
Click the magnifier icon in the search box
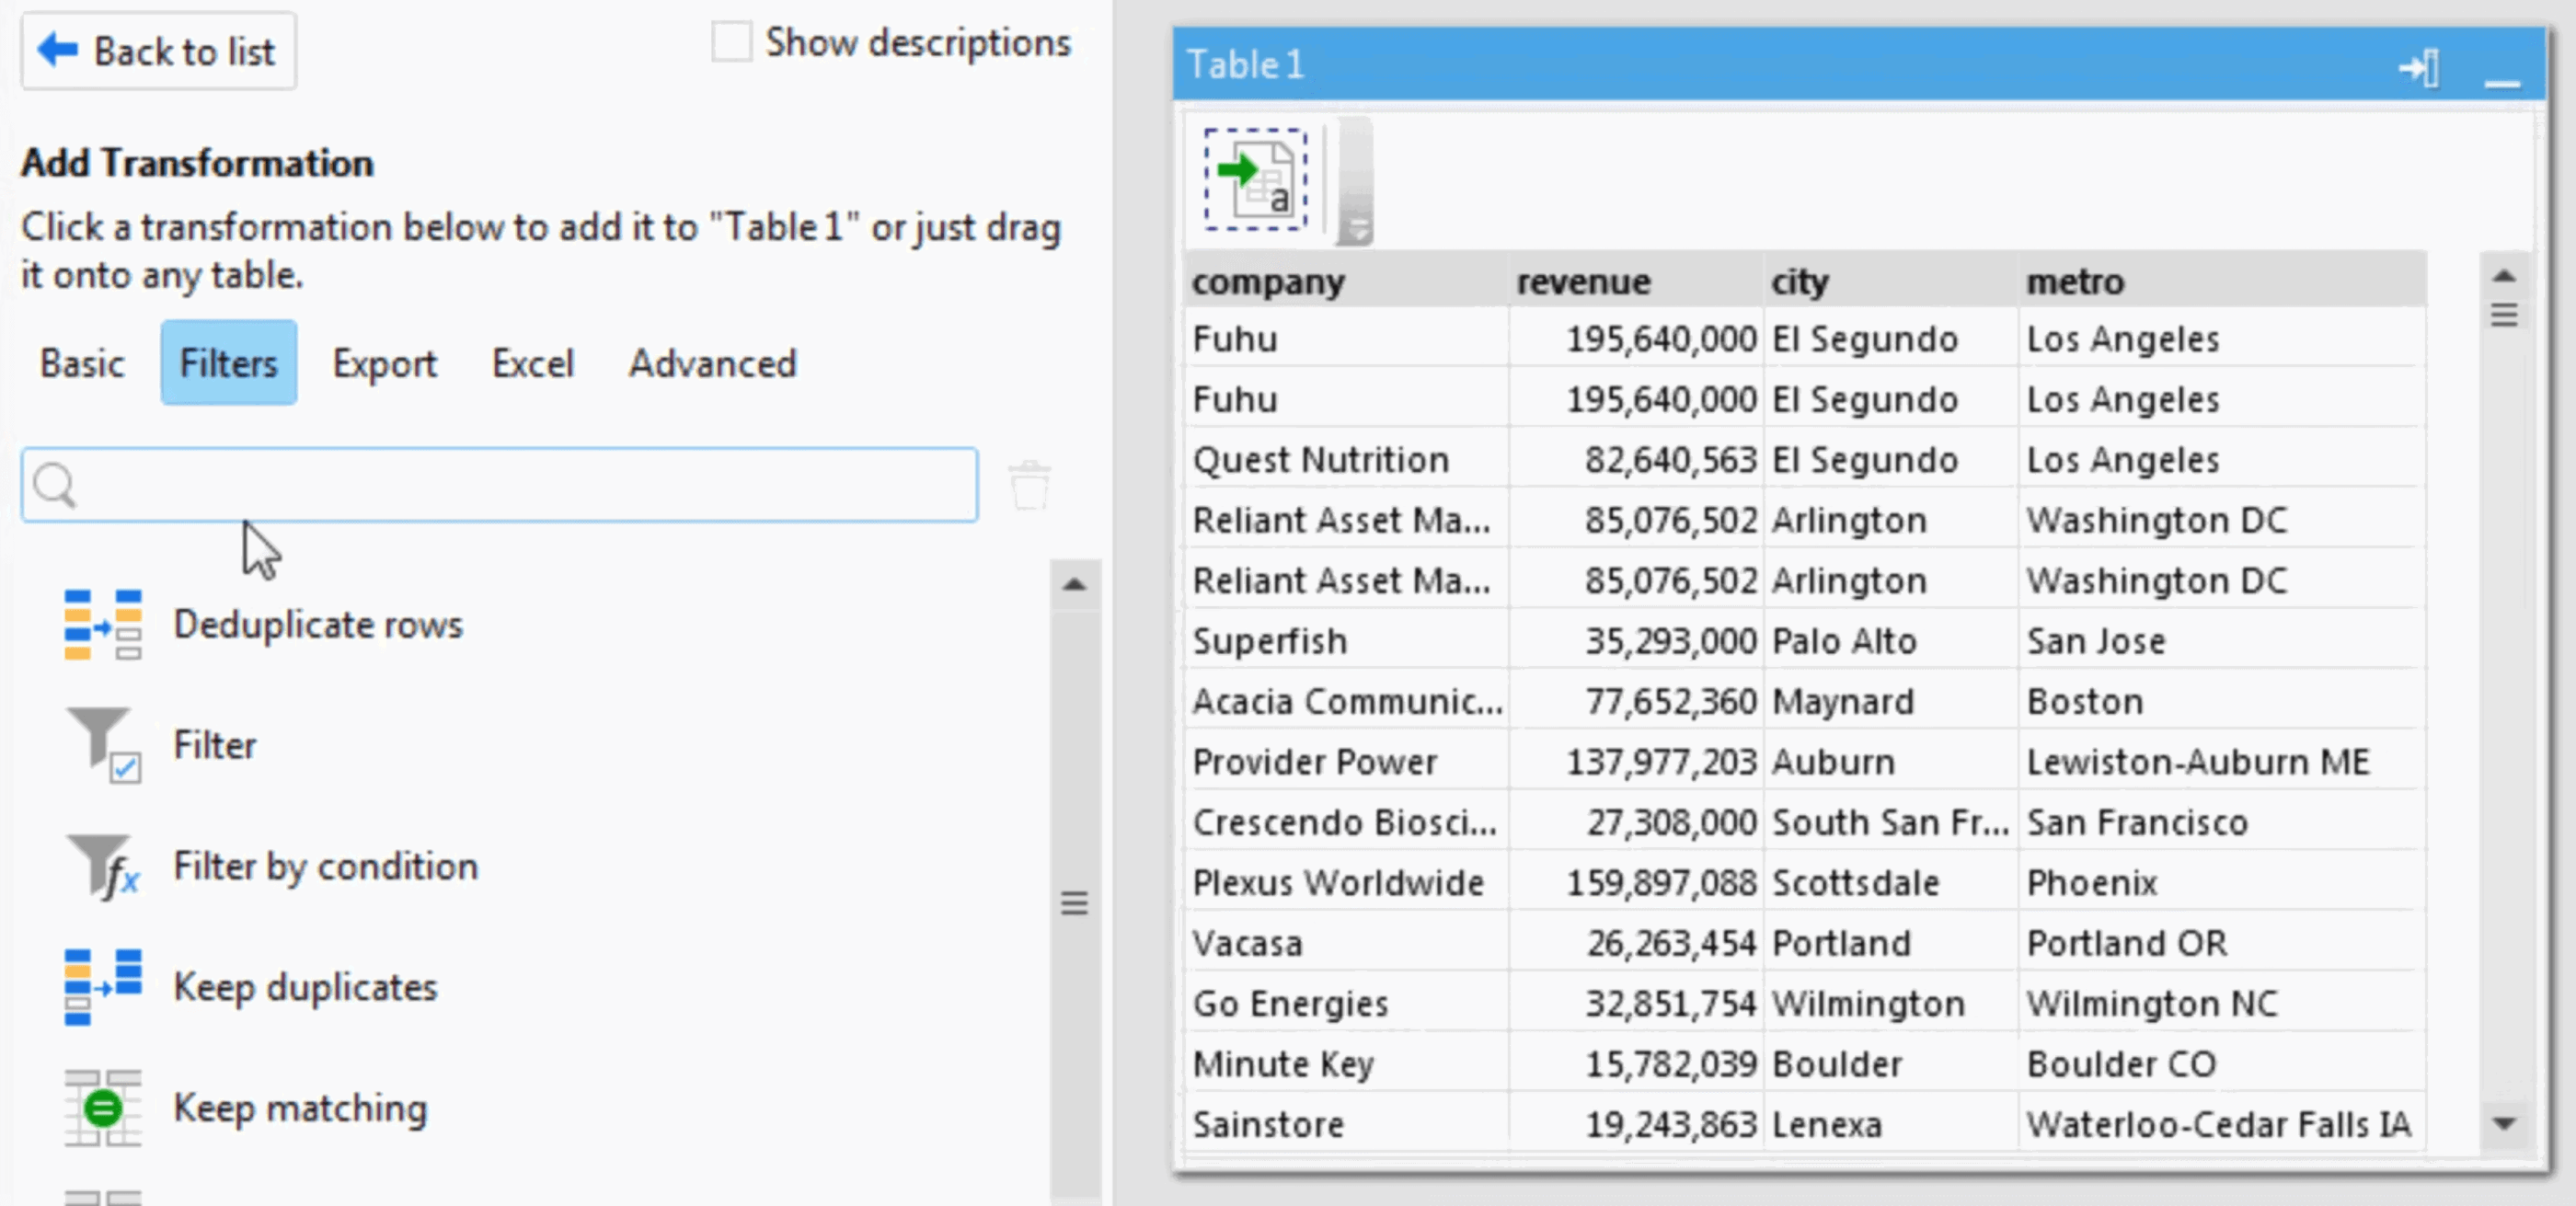click(x=55, y=485)
